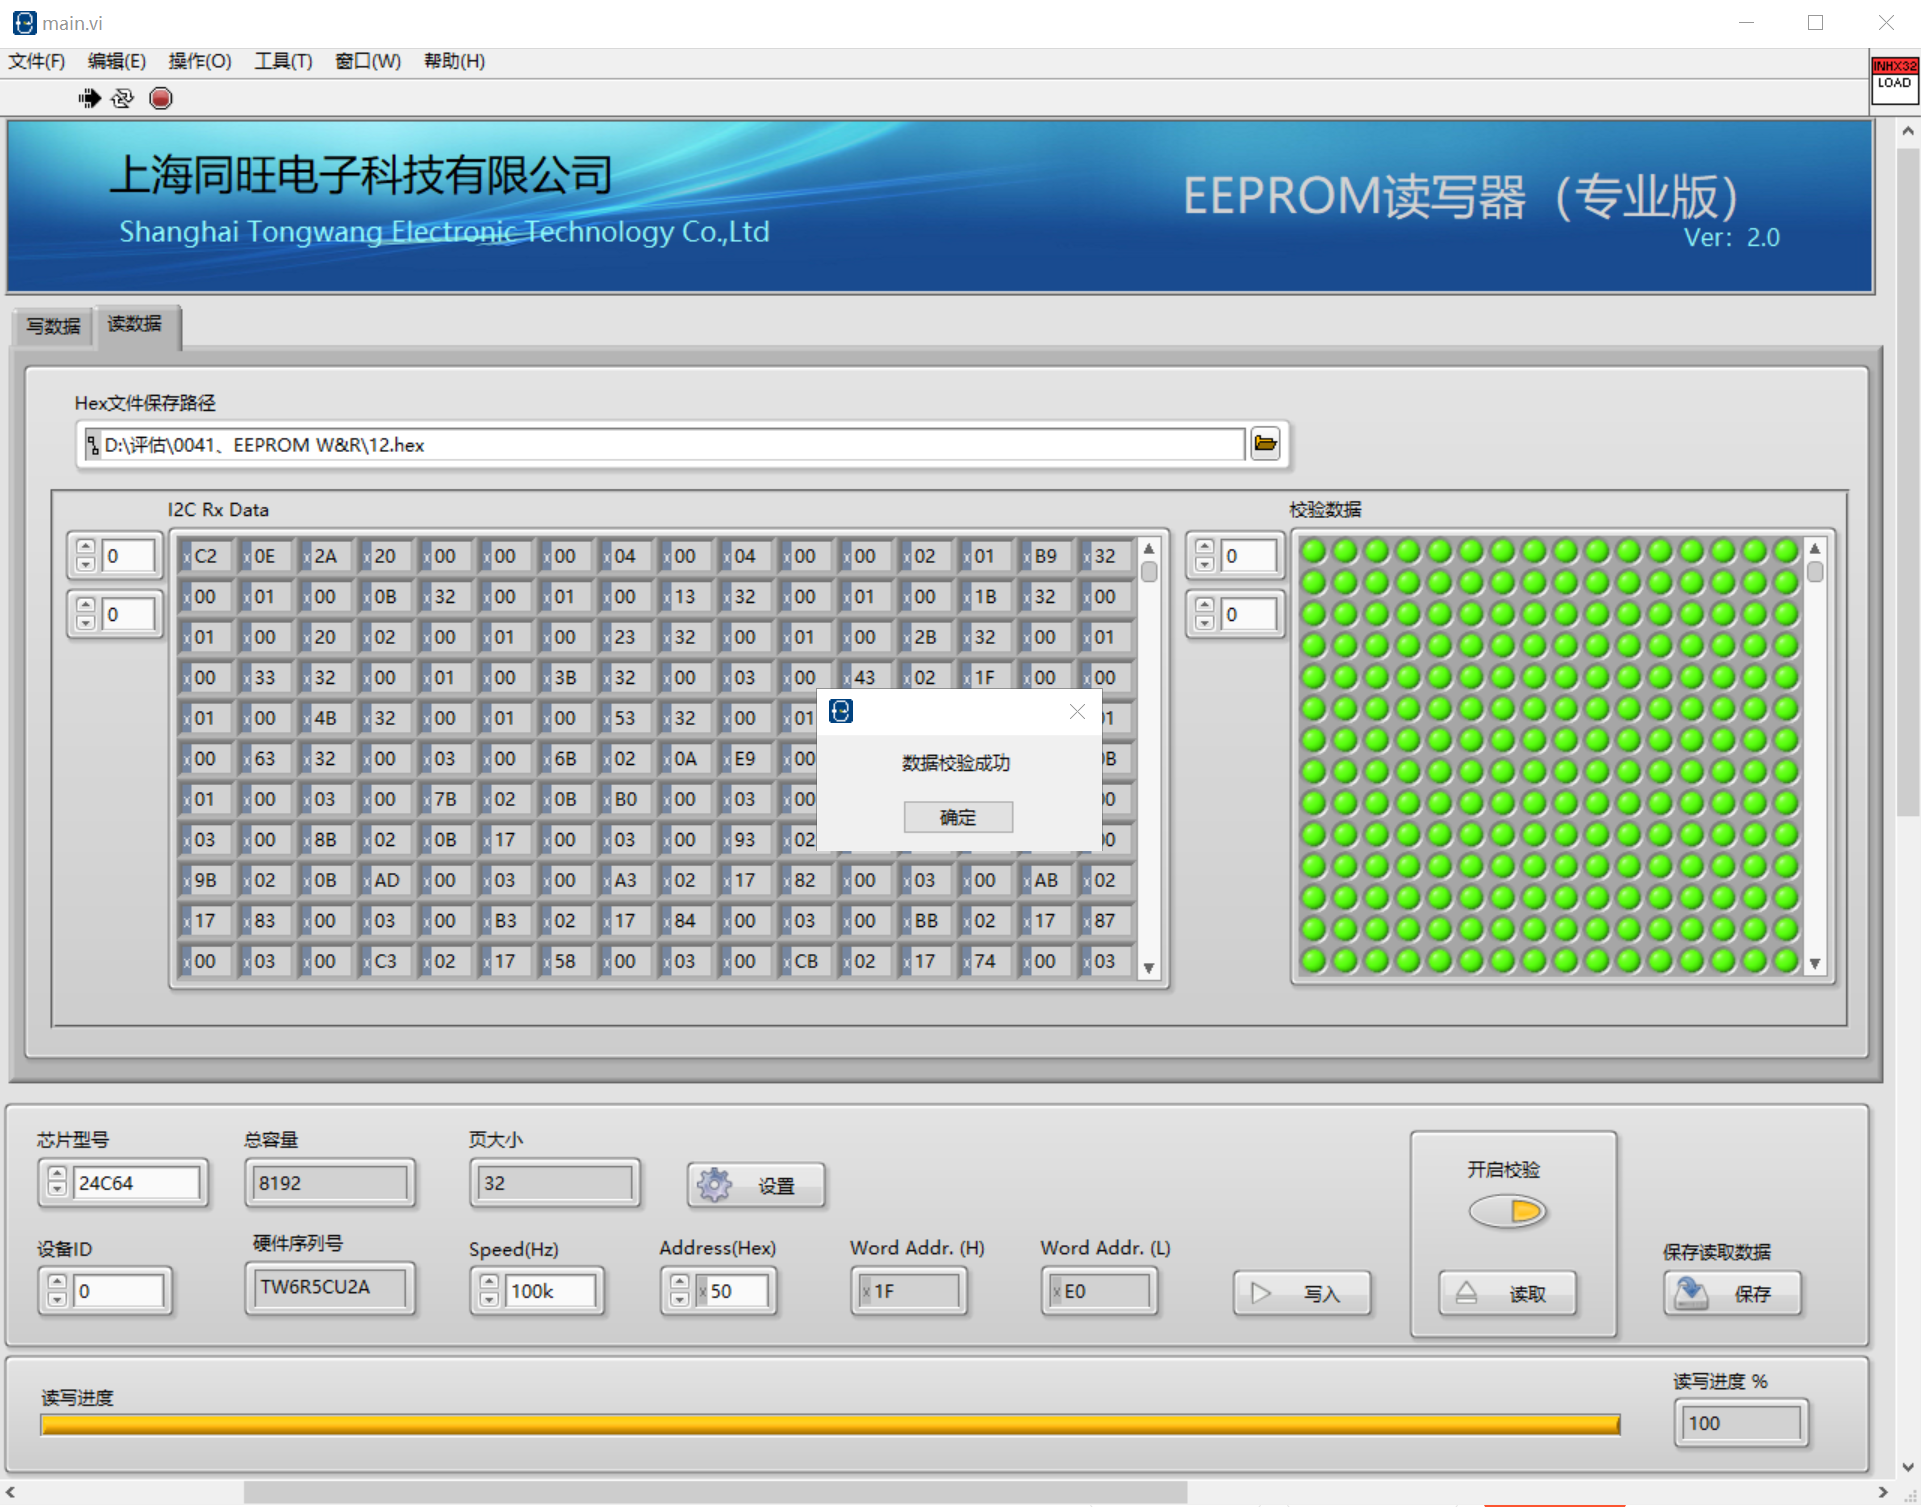Click the 读写进度 progress bar

coord(830,1425)
